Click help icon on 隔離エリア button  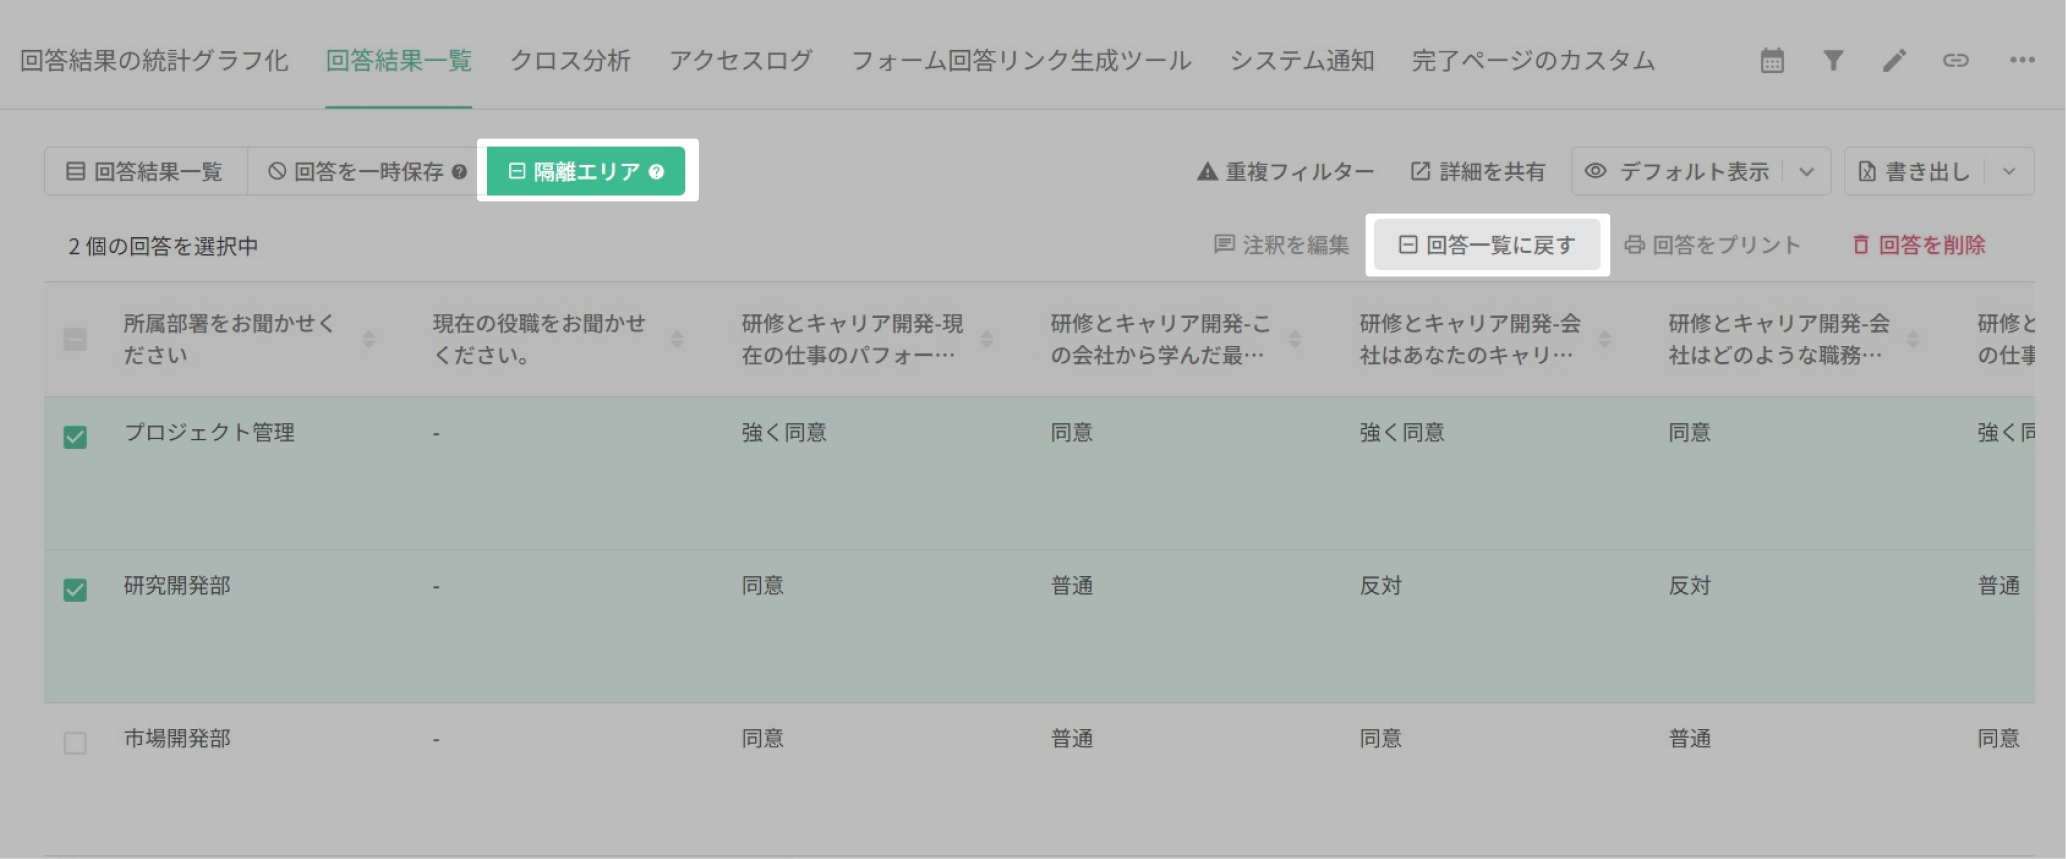656,172
